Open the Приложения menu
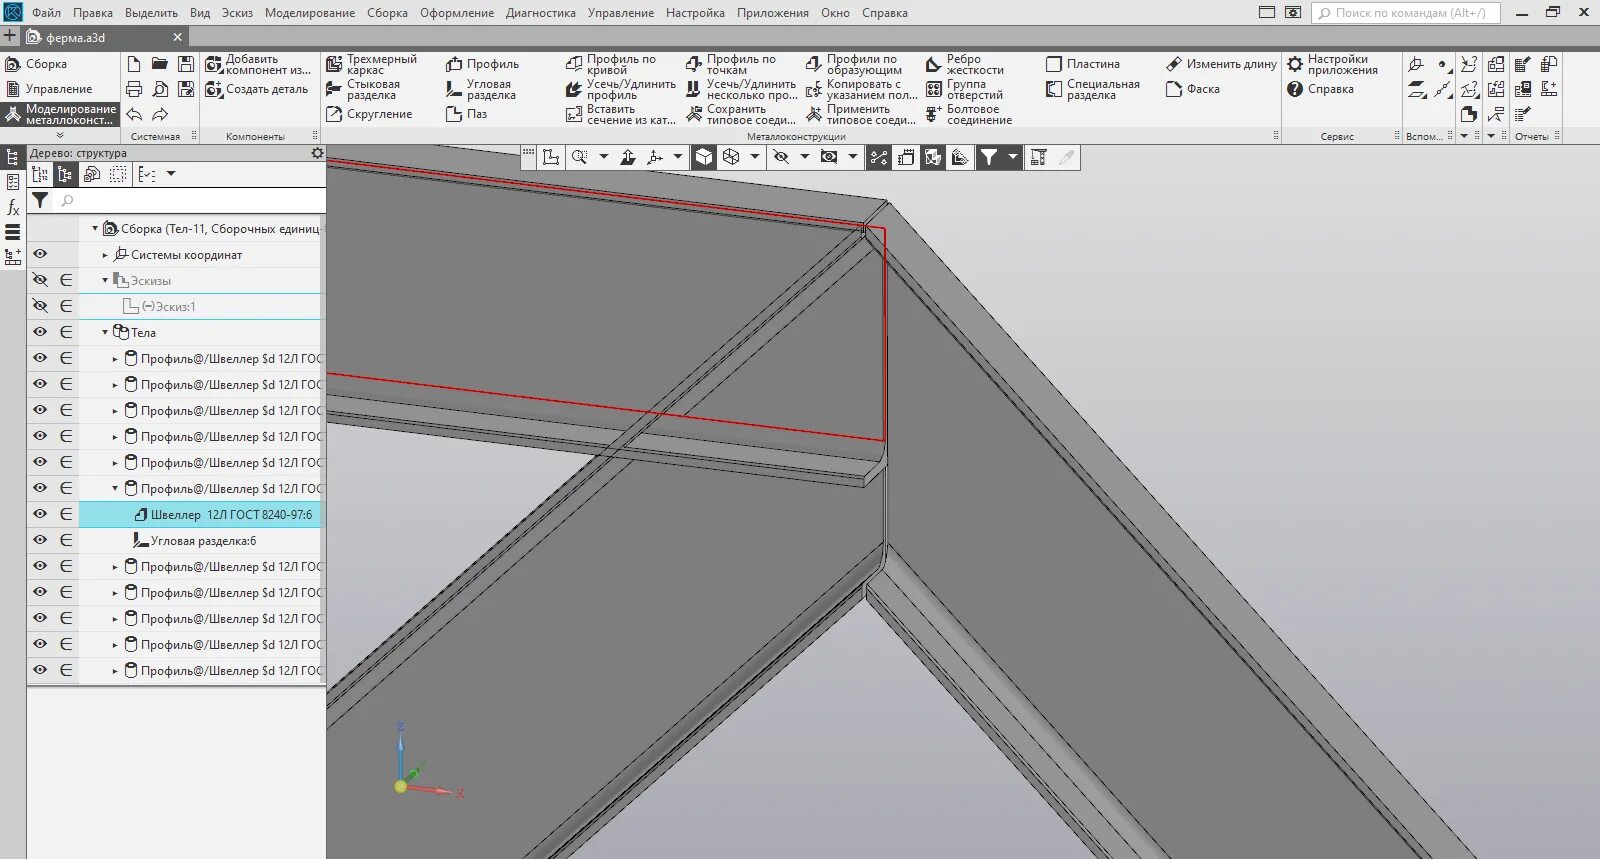 click(x=773, y=13)
